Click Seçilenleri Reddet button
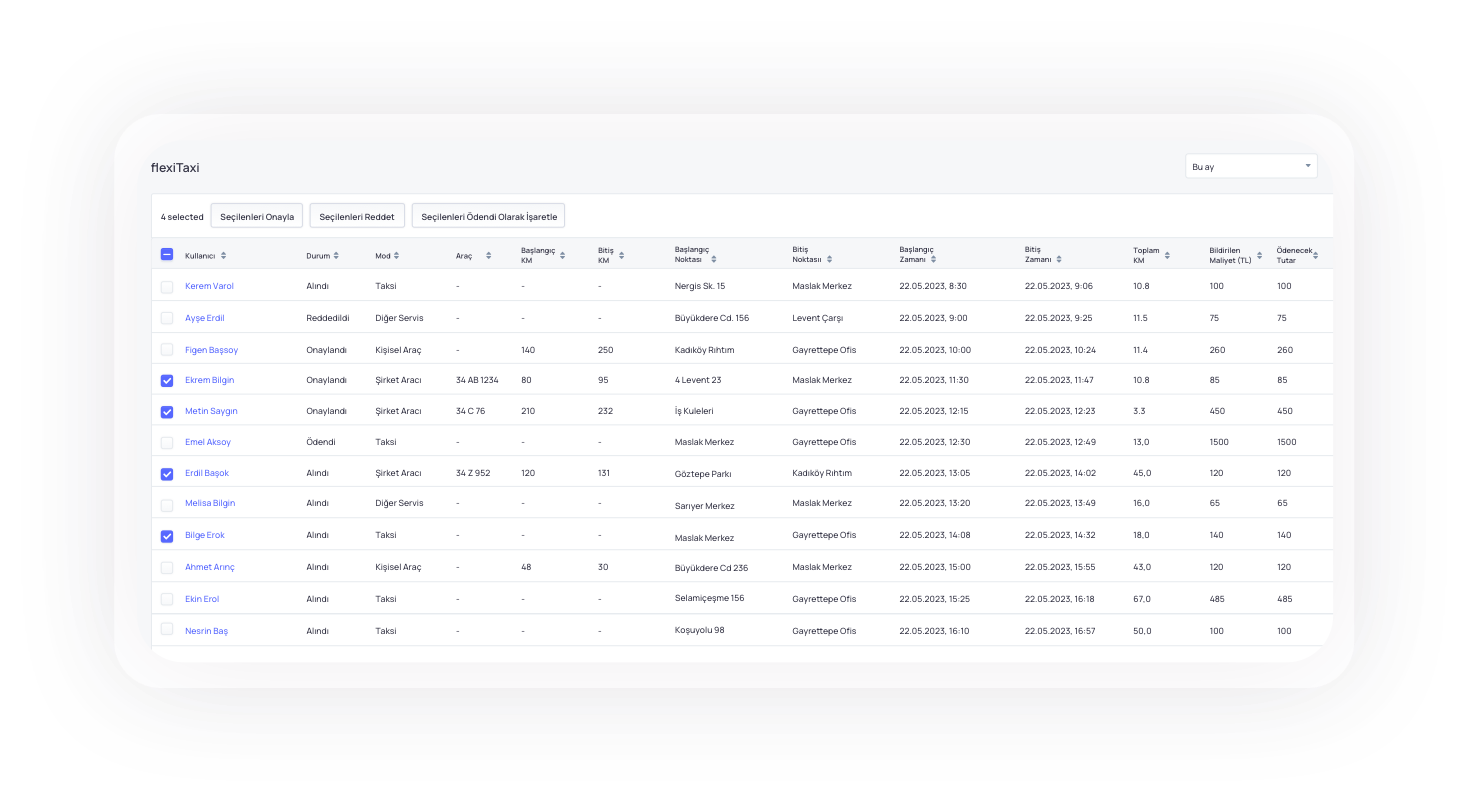The width and height of the screenshot is (1470, 802). pos(357,216)
